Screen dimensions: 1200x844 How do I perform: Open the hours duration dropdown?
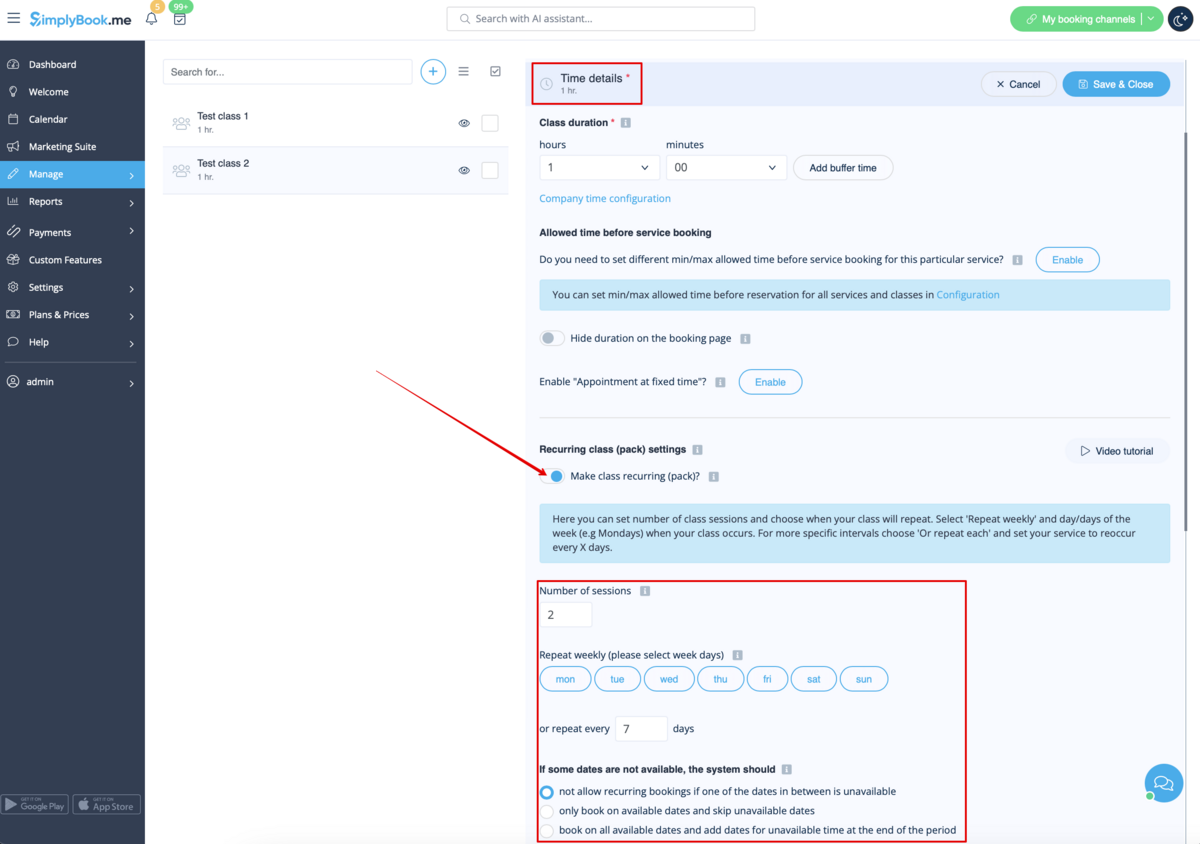tap(598, 168)
